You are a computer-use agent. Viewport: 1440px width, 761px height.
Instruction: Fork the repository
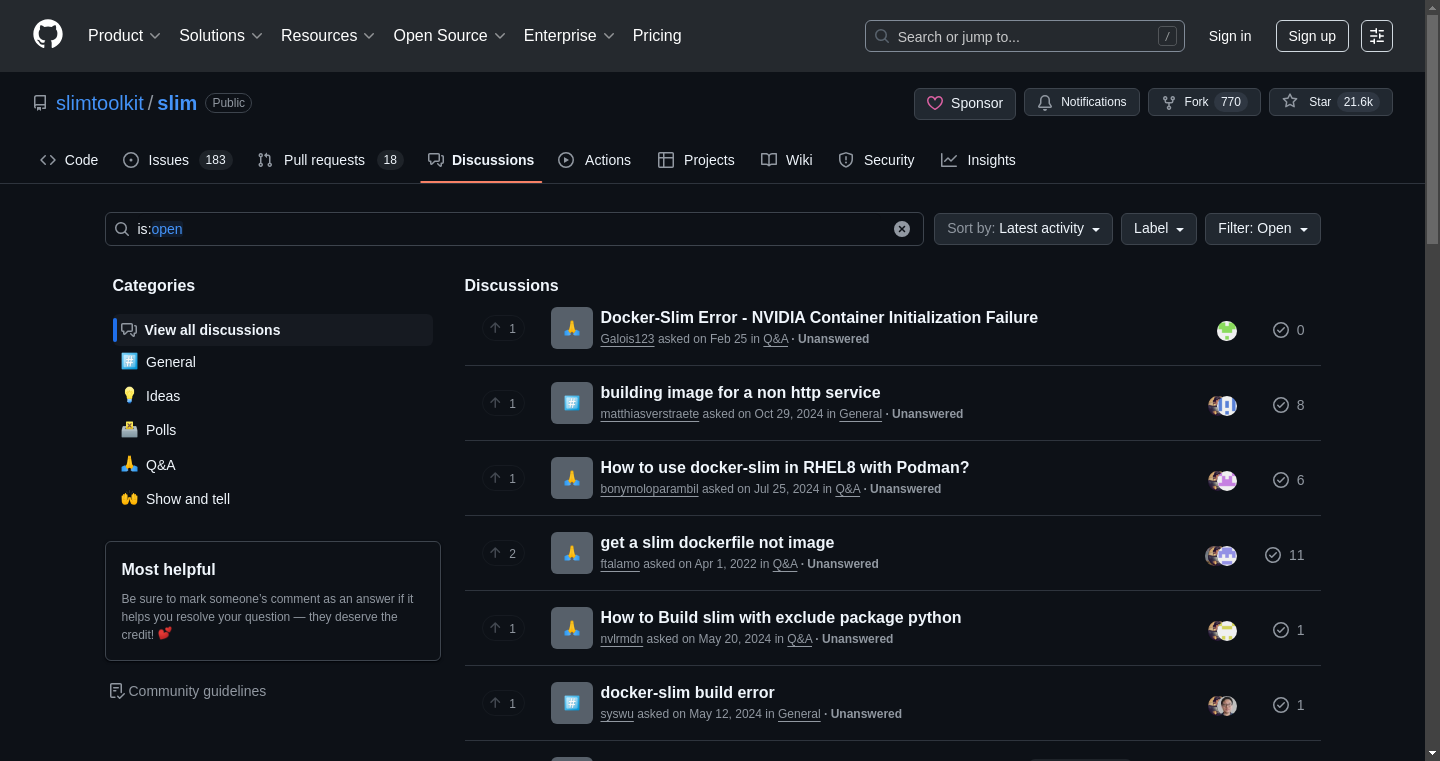[x=1204, y=102]
